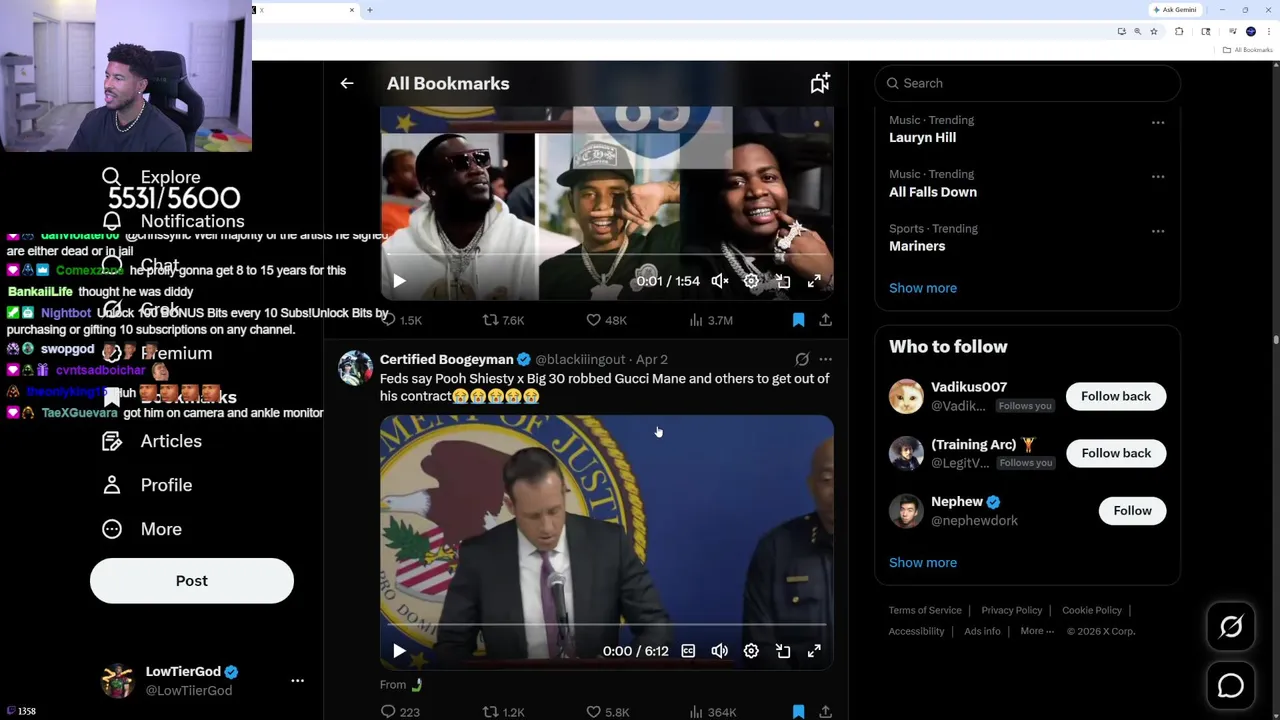Image resolution: width=1280 pixels, height=720 pixels.
Task: Toggle captions on the 6:12 video
Action: (x=688, y=651)
